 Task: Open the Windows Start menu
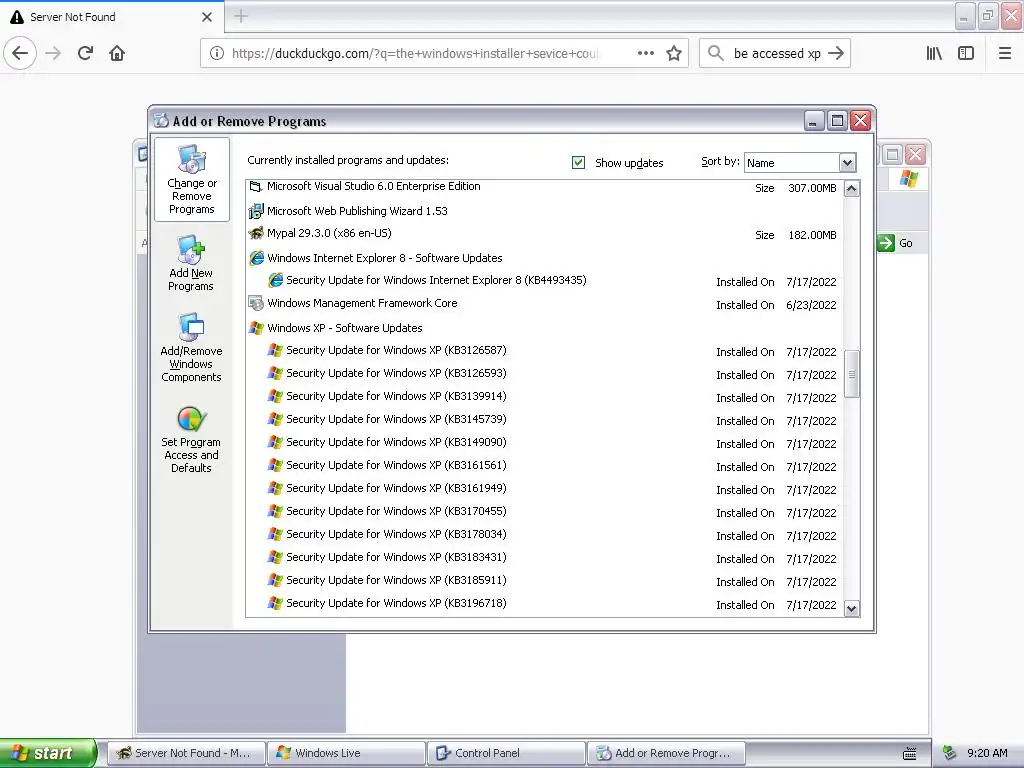point(48,753)
